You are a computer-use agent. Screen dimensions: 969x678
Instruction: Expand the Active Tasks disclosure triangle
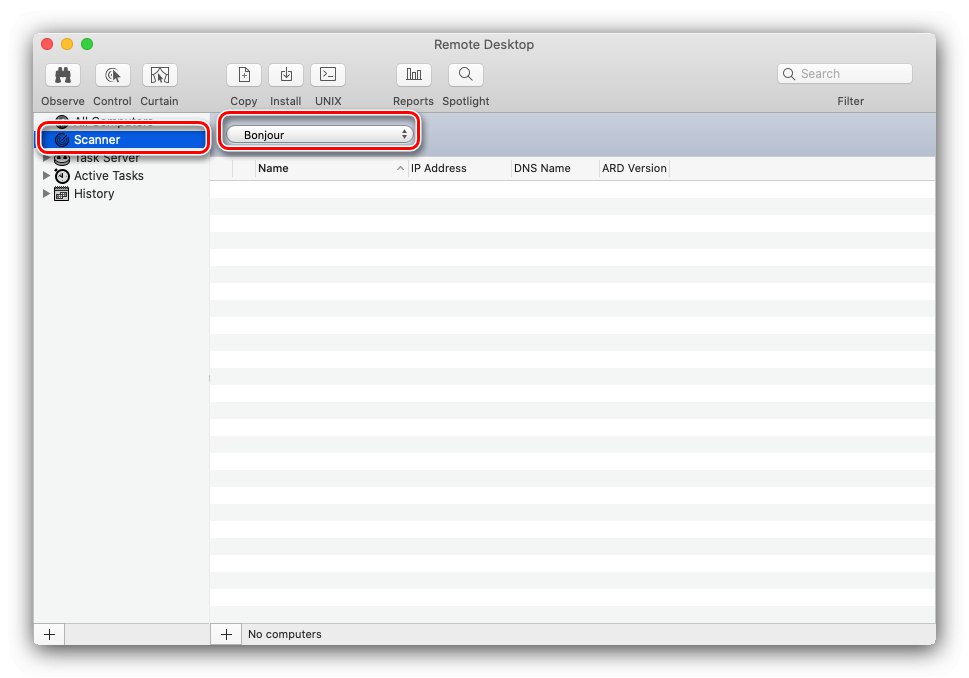[46, 176]
